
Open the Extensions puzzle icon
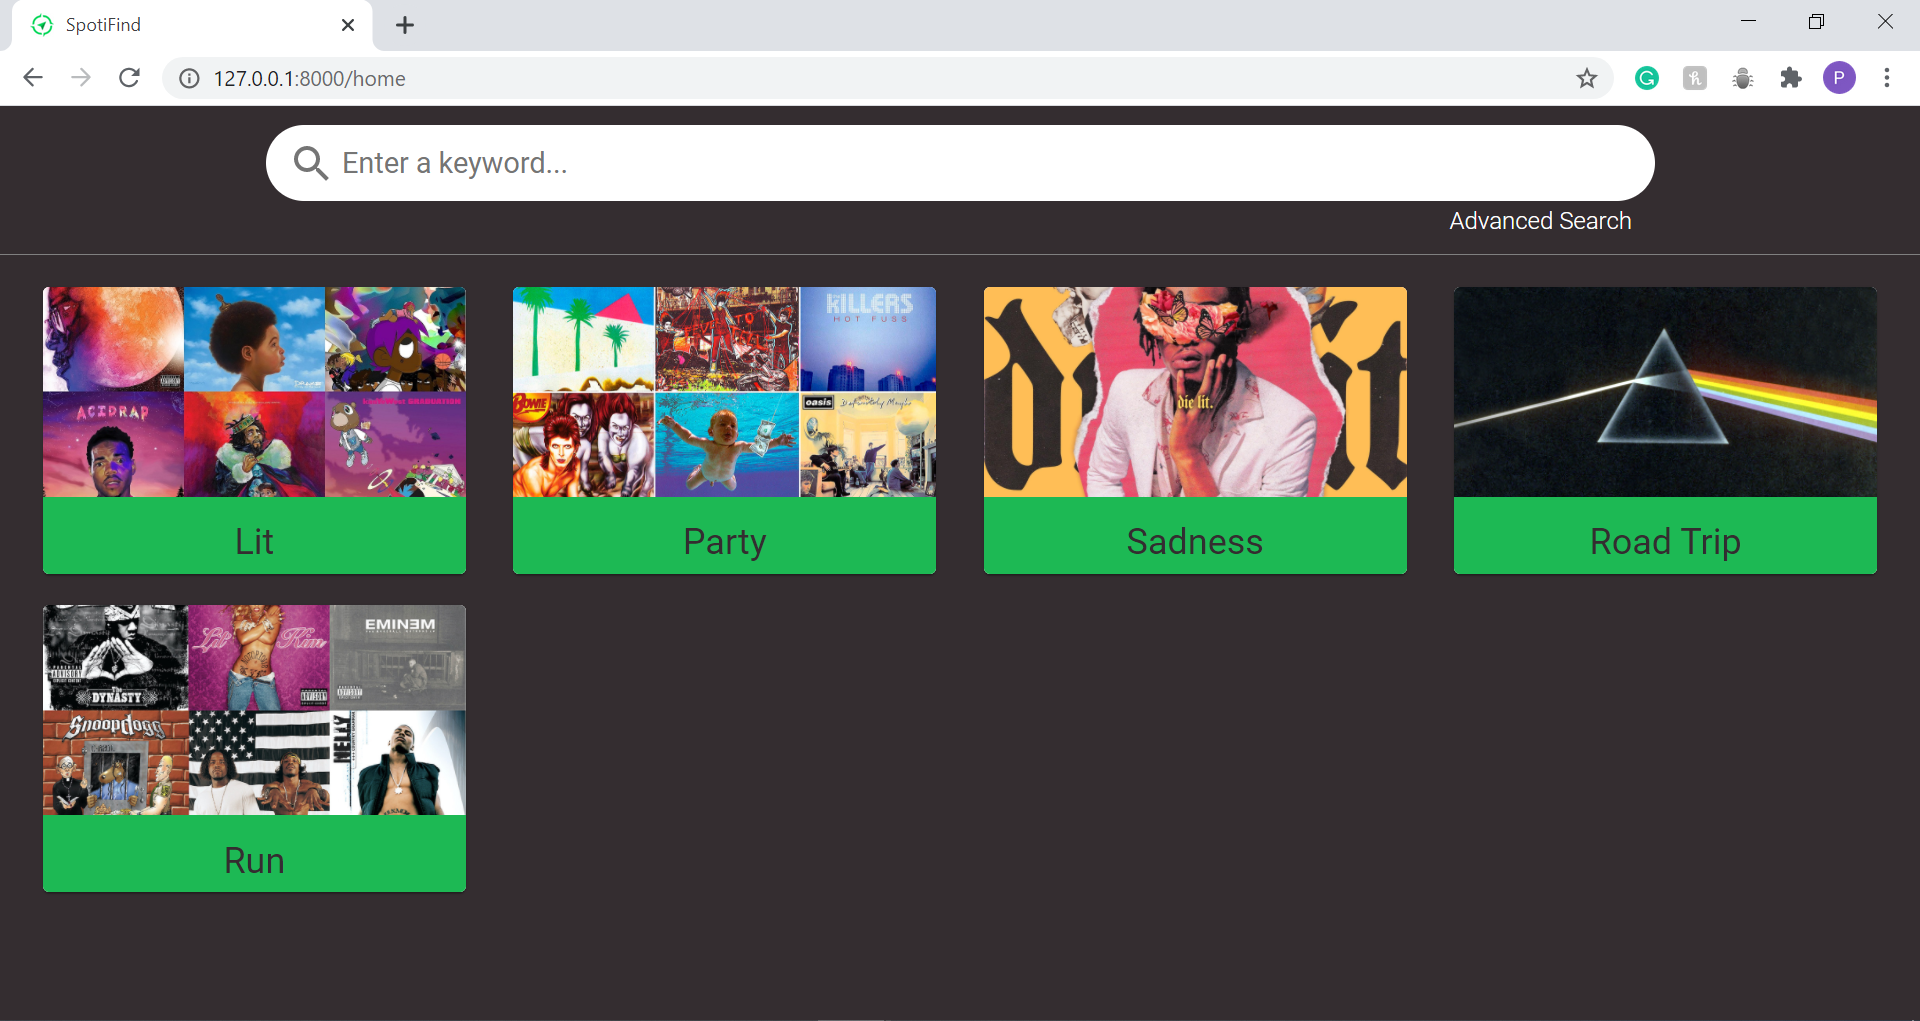click(x=1791, y=78)
